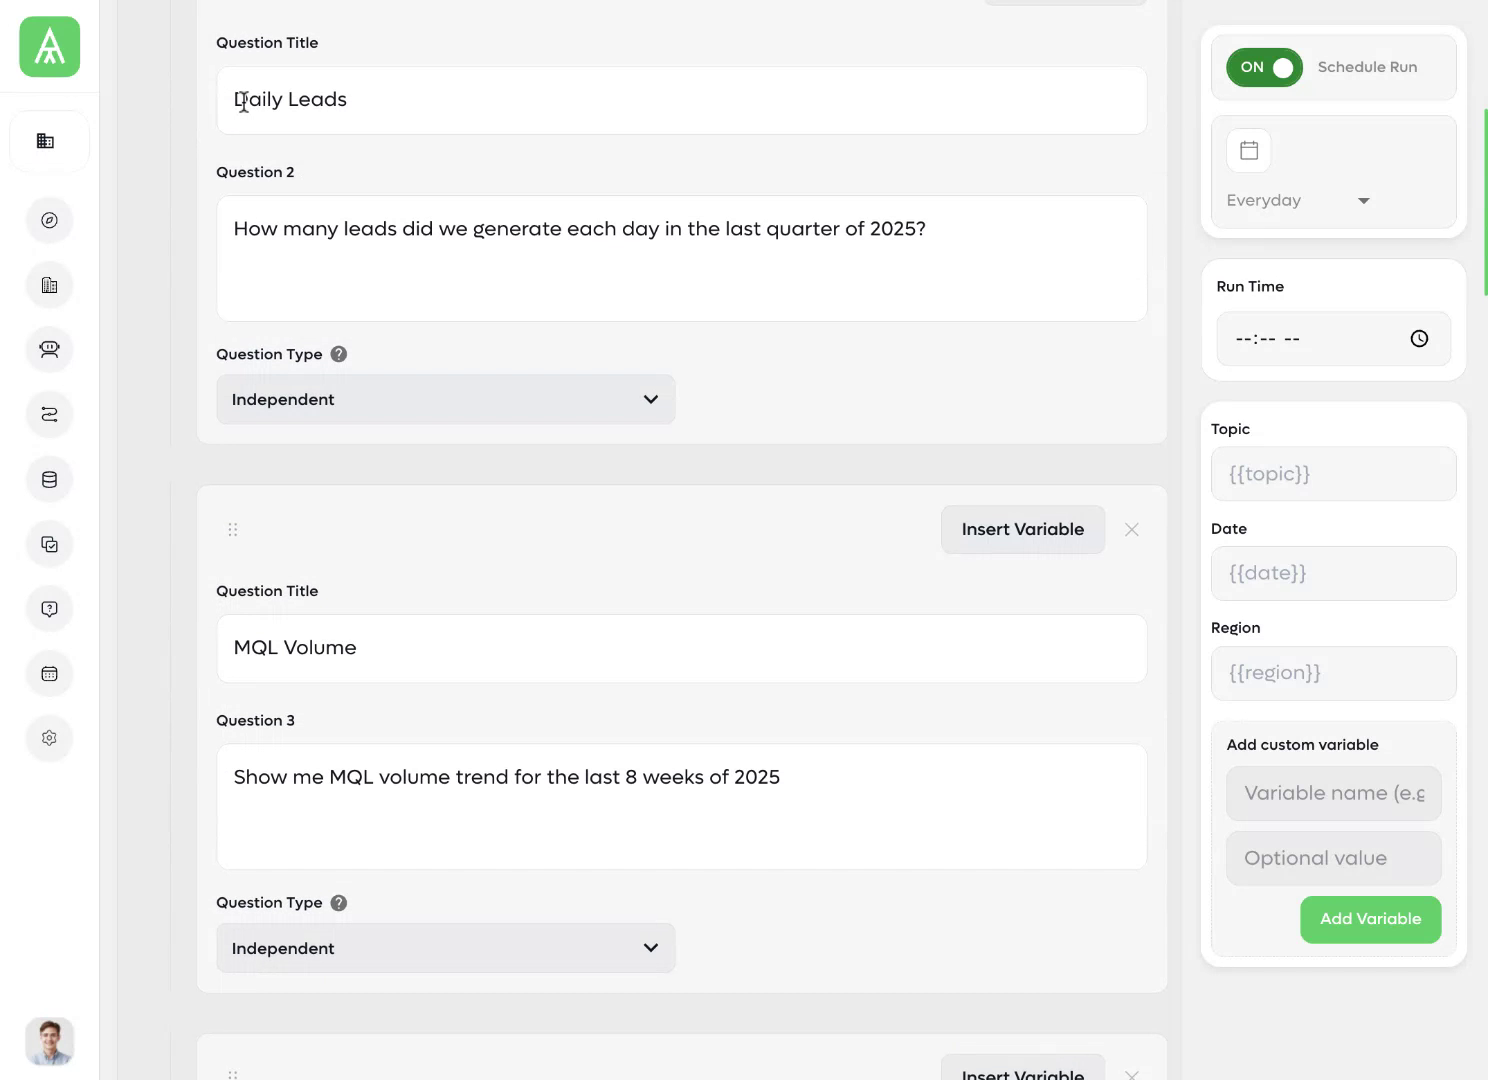
Task: Open the database icon in sidebar
Action: tap(49, 480)
